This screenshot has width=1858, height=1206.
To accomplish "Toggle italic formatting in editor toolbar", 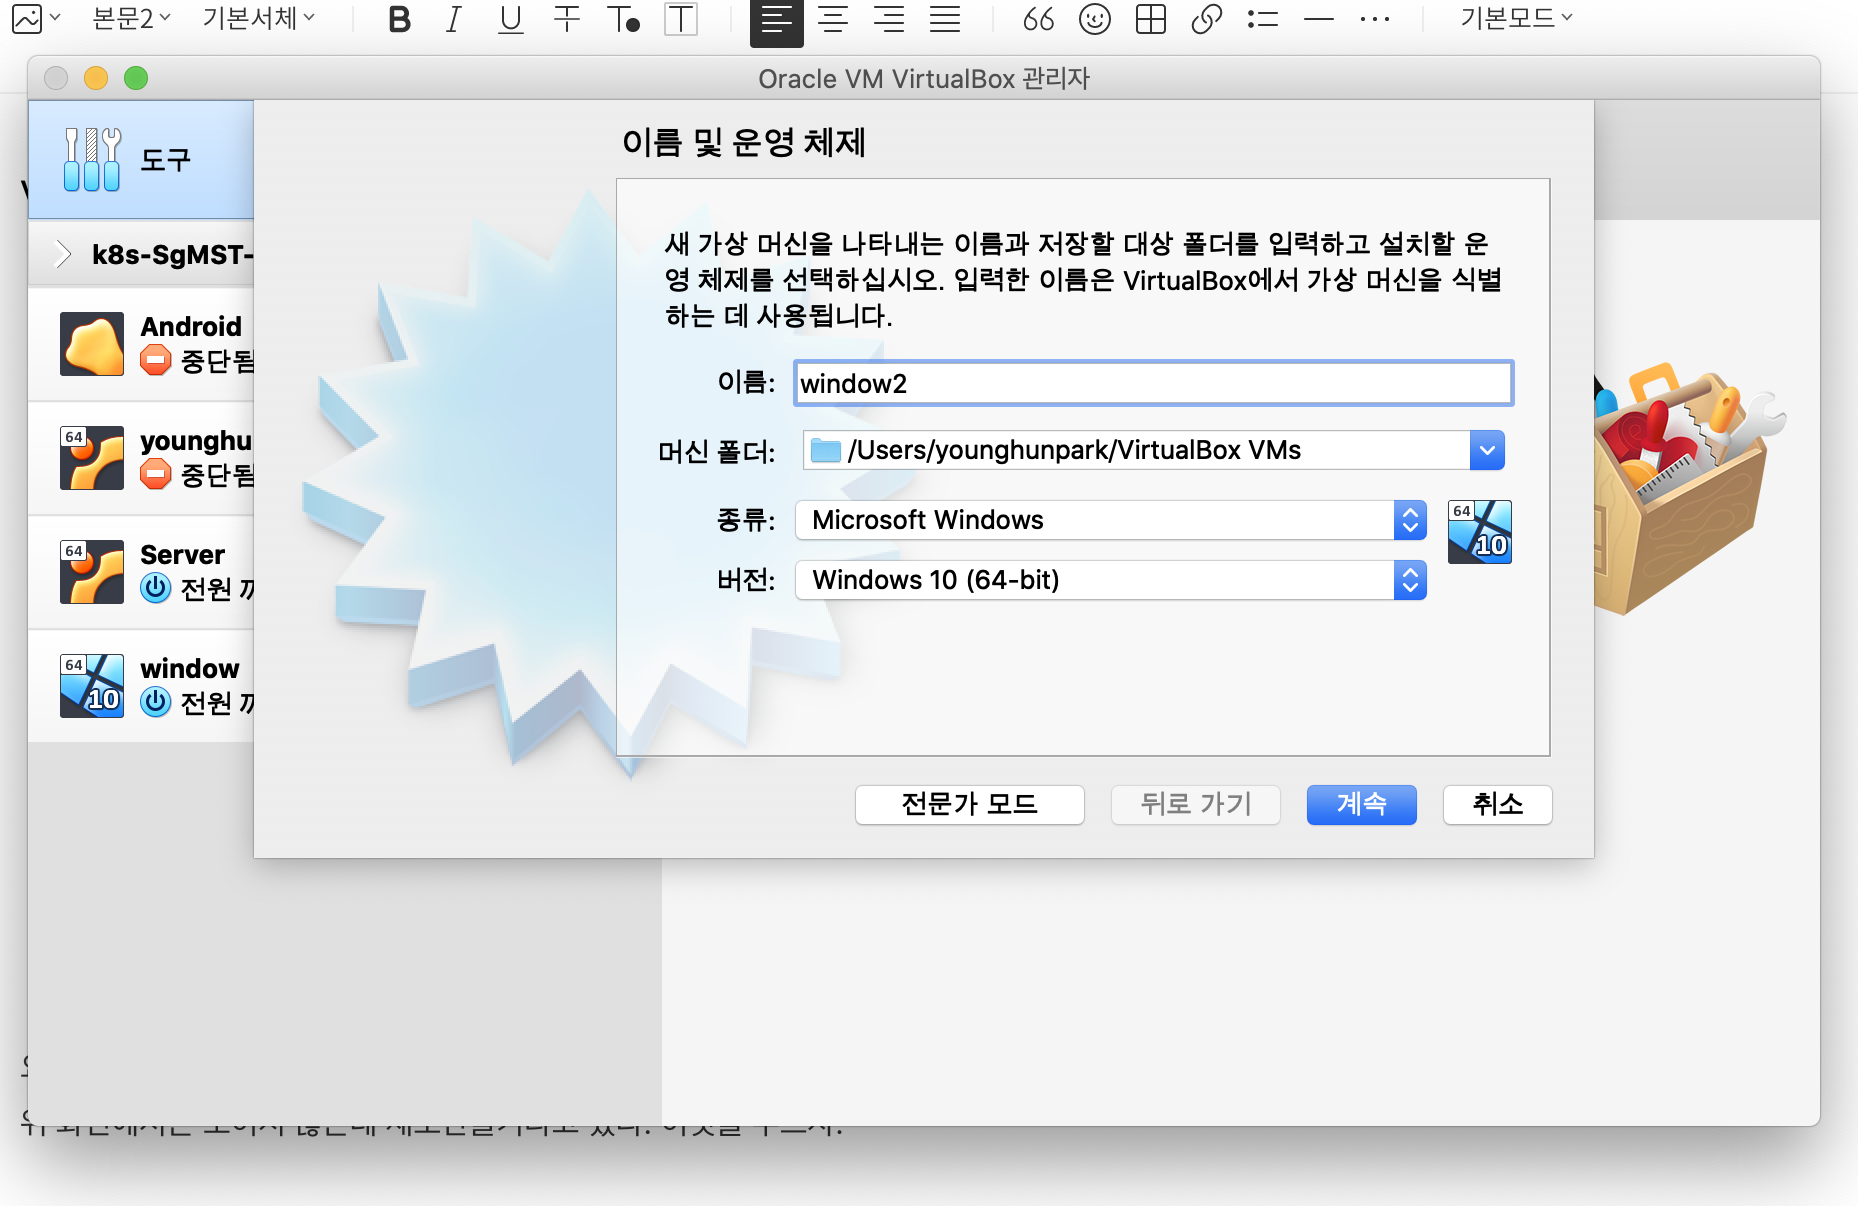I will (454, 19).
